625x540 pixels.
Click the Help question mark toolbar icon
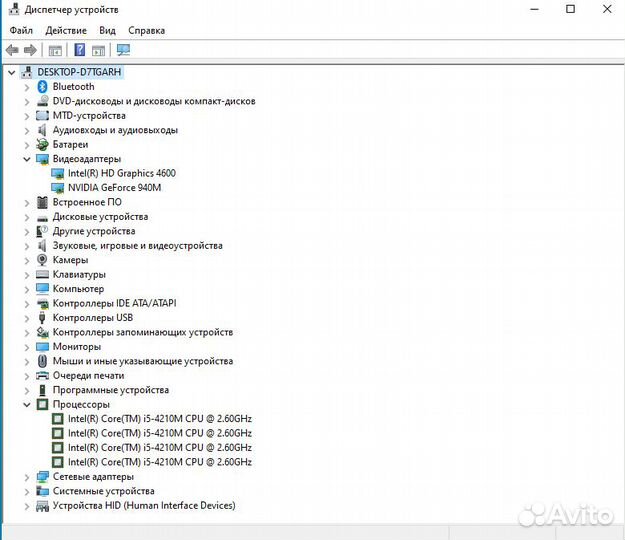80,50
